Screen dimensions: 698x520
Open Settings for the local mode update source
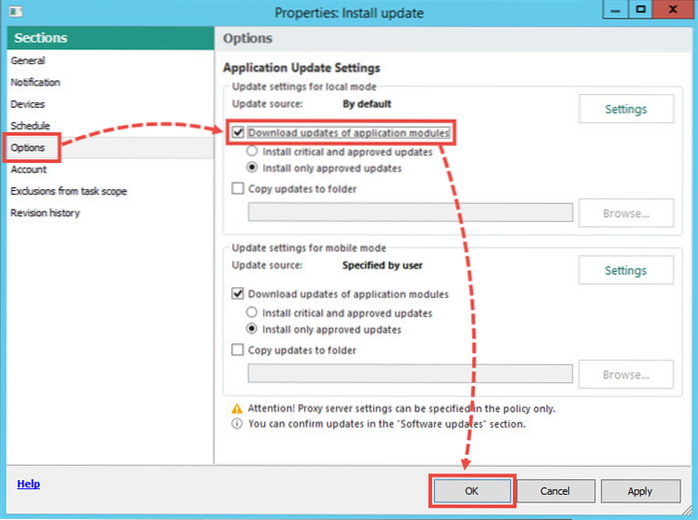click(x=625, y=109)
